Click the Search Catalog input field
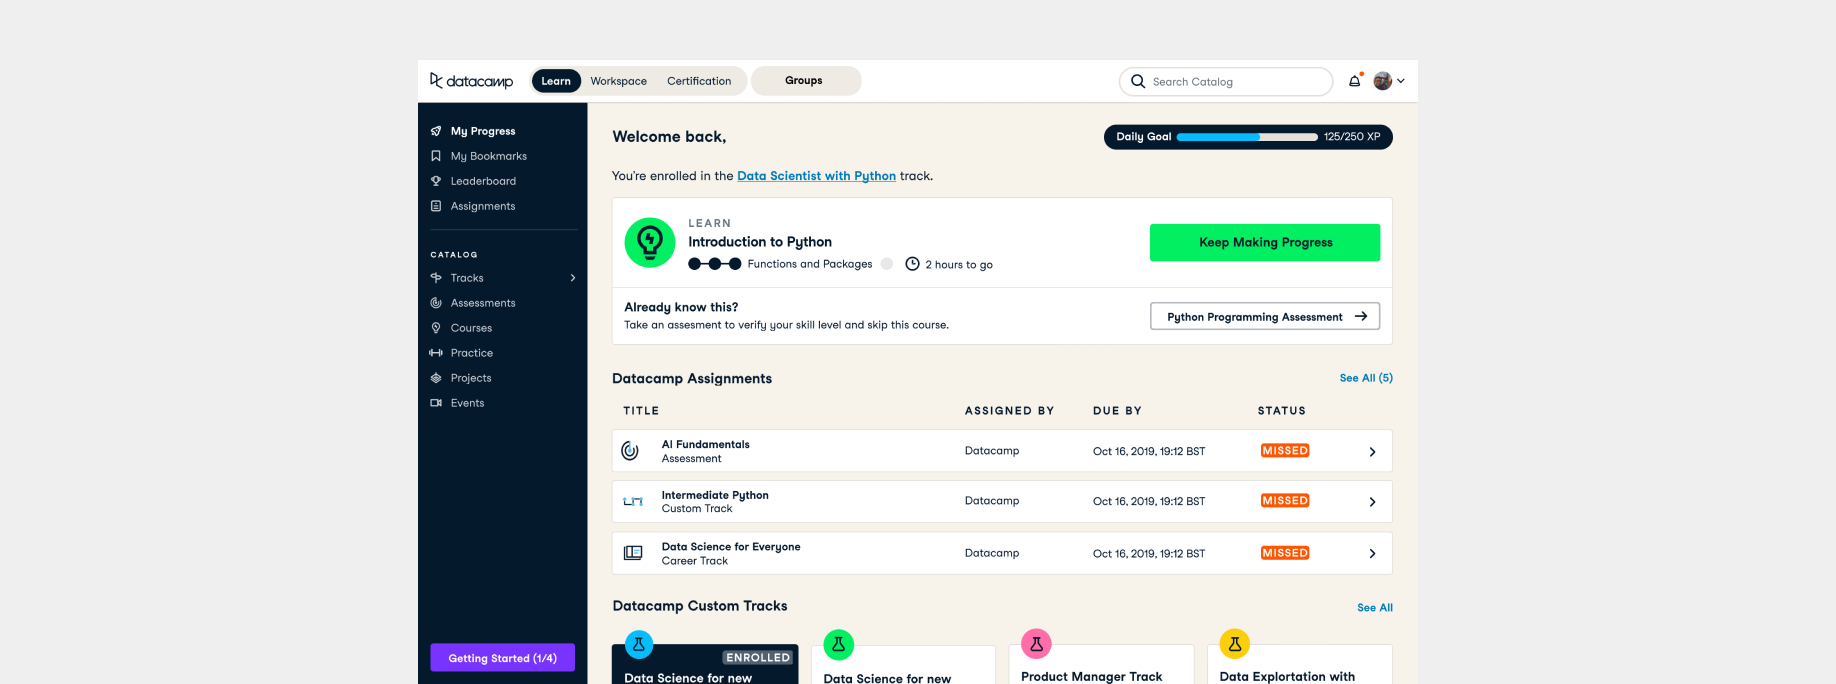The width and height of the screenshot is (1836, 684). coord(1226,81)
